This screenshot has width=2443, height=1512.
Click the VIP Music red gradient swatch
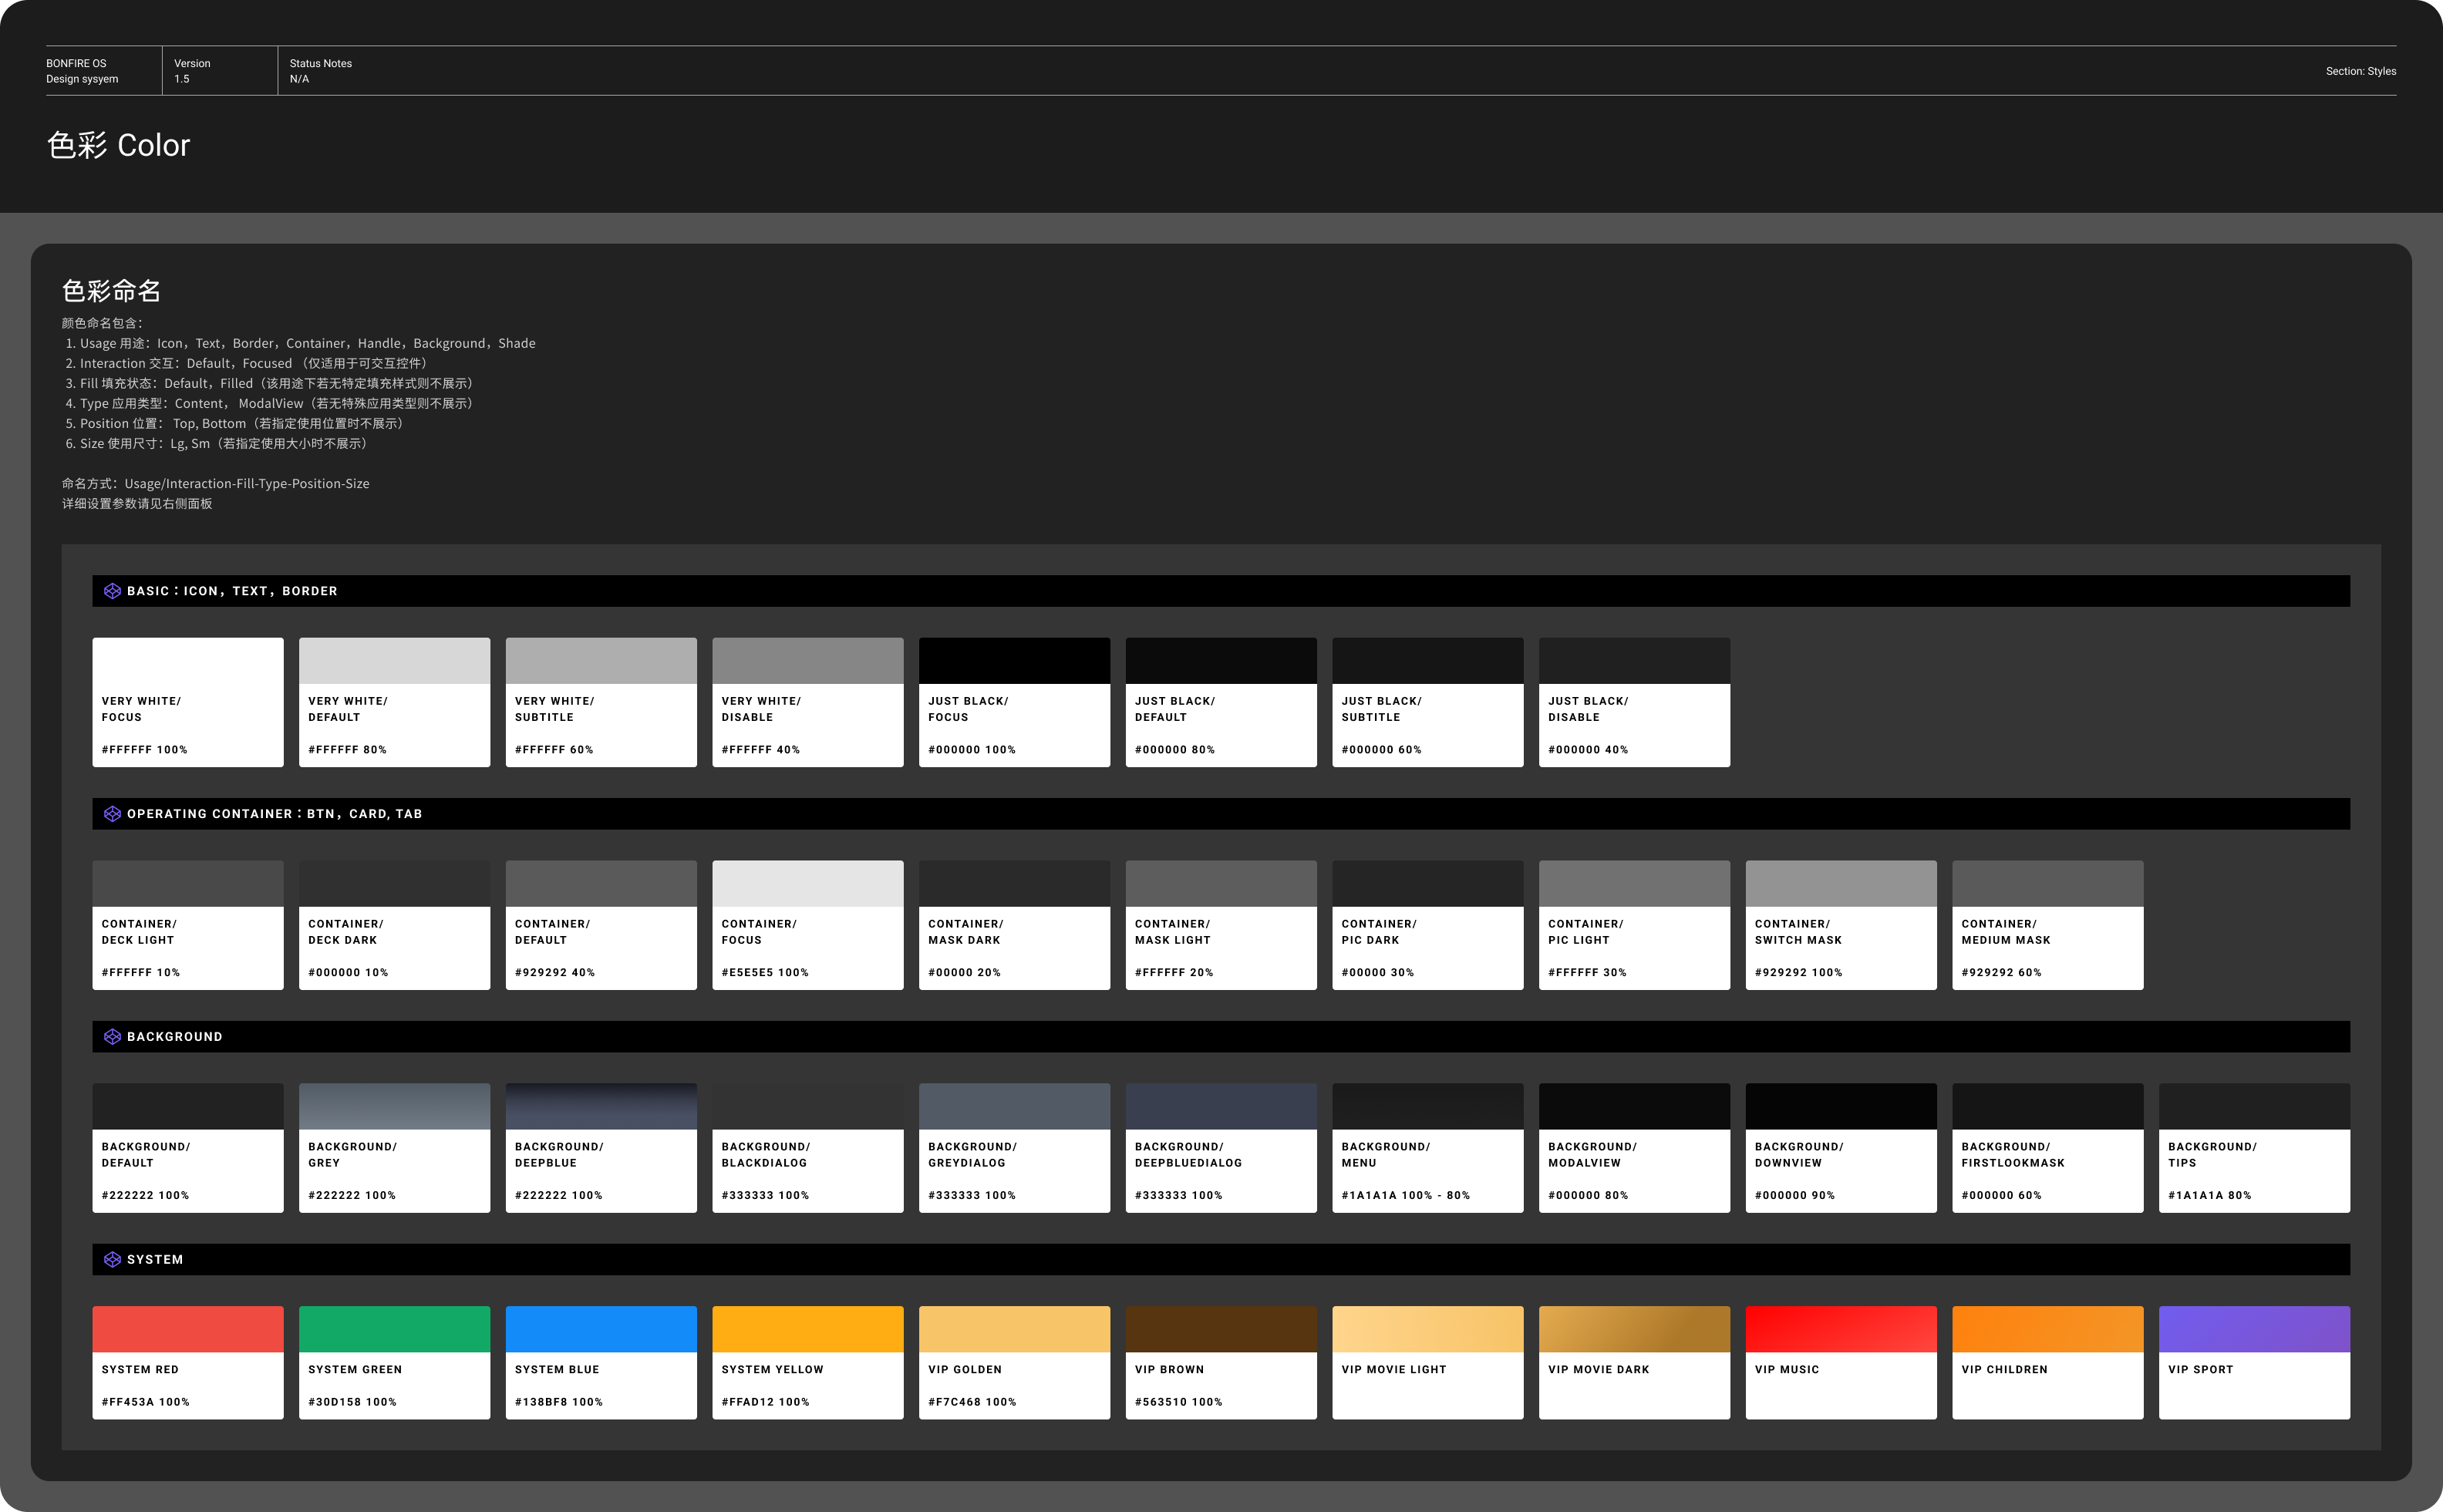click(1841, 1329)
